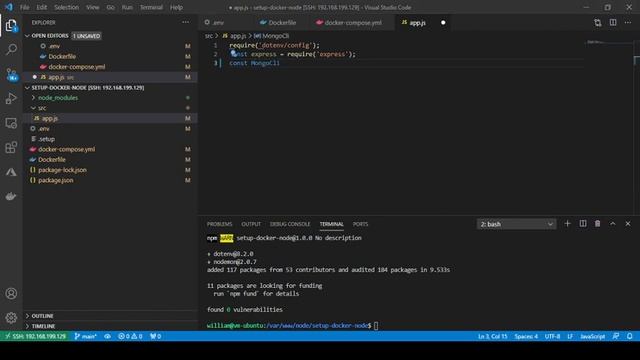This screenshot has width=640, height=360.
Task: Open Remote Explorer icon in activity bar
Action: coord(11,123)
